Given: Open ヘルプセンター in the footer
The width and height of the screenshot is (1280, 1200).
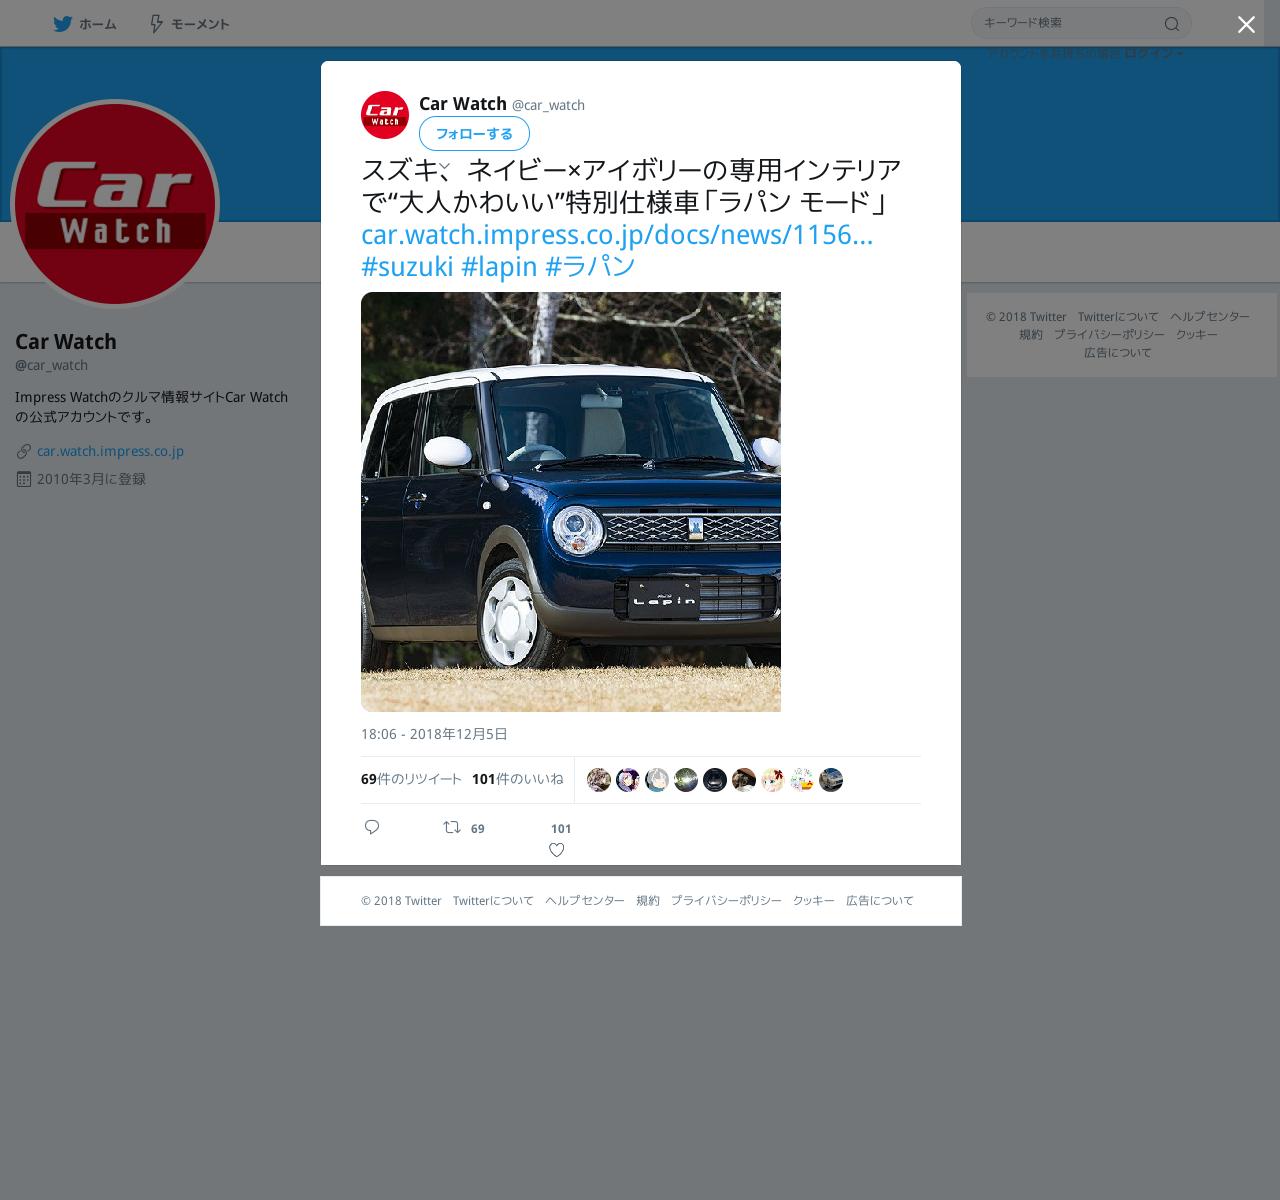Looking at the screenshot, I should (585, 901).
